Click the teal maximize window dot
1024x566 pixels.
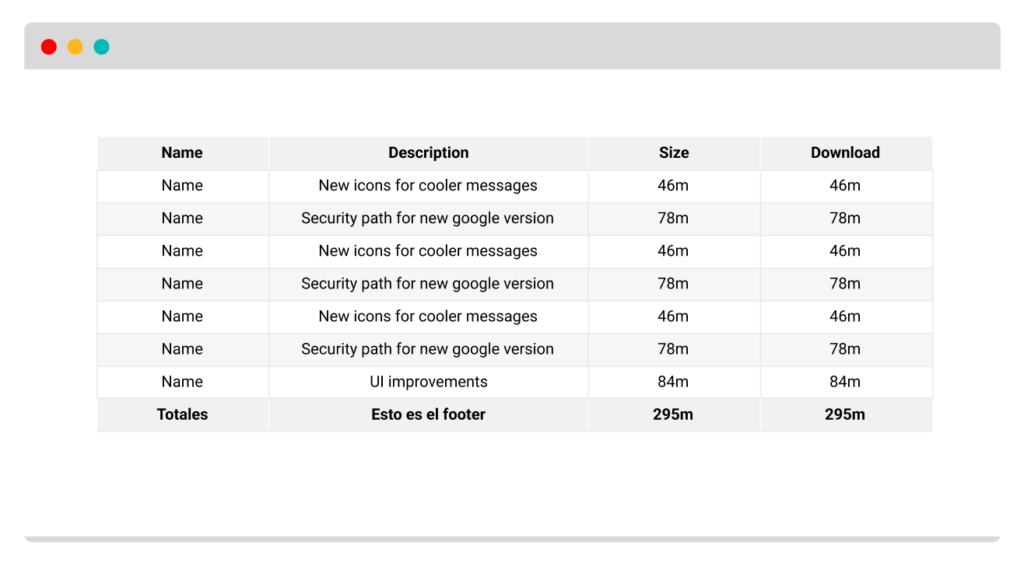coord(101,47)
